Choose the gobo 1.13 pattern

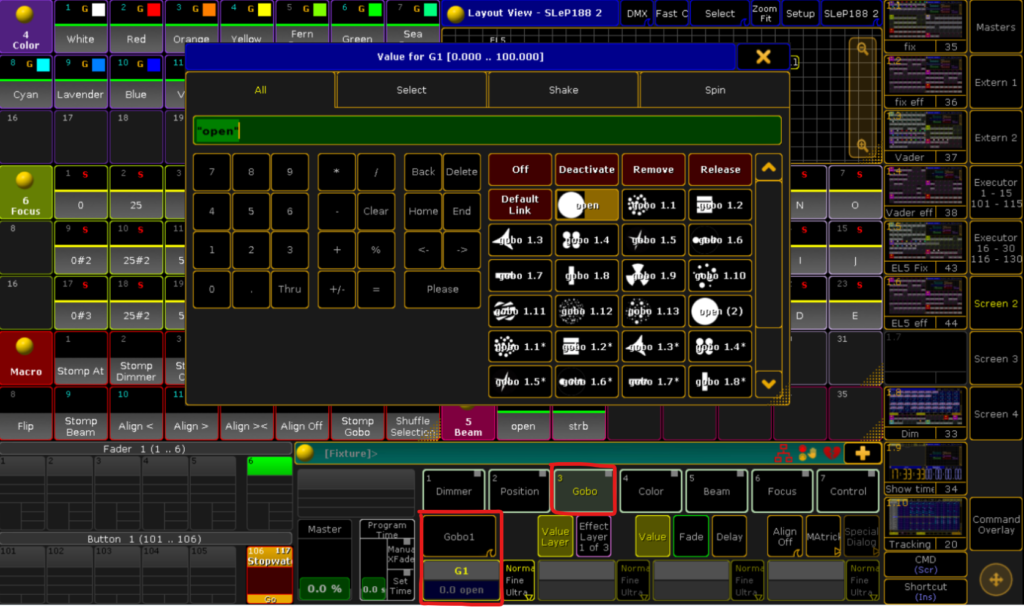[x=653, y=311]
